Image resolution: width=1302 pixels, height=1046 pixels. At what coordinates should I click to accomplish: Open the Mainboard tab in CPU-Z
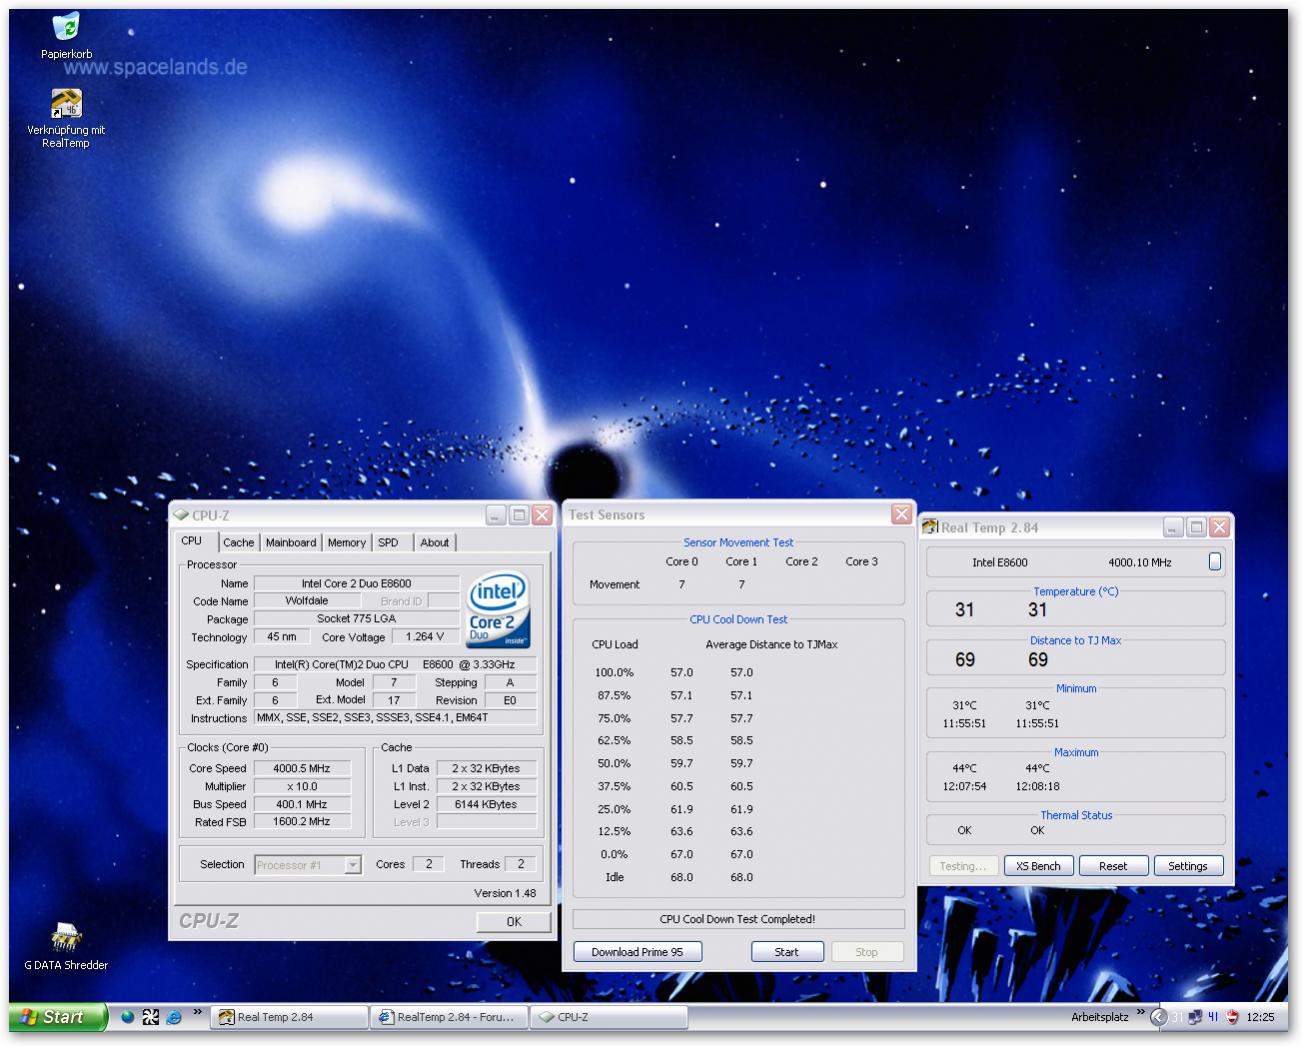pyautogui.click(x=291, y=543)
